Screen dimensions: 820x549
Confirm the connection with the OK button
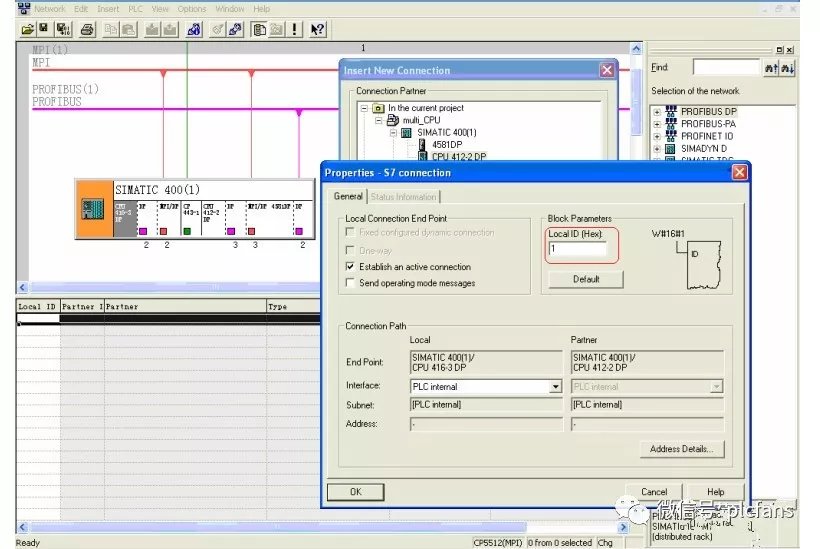pyautogui.click(x=355, y=492)
